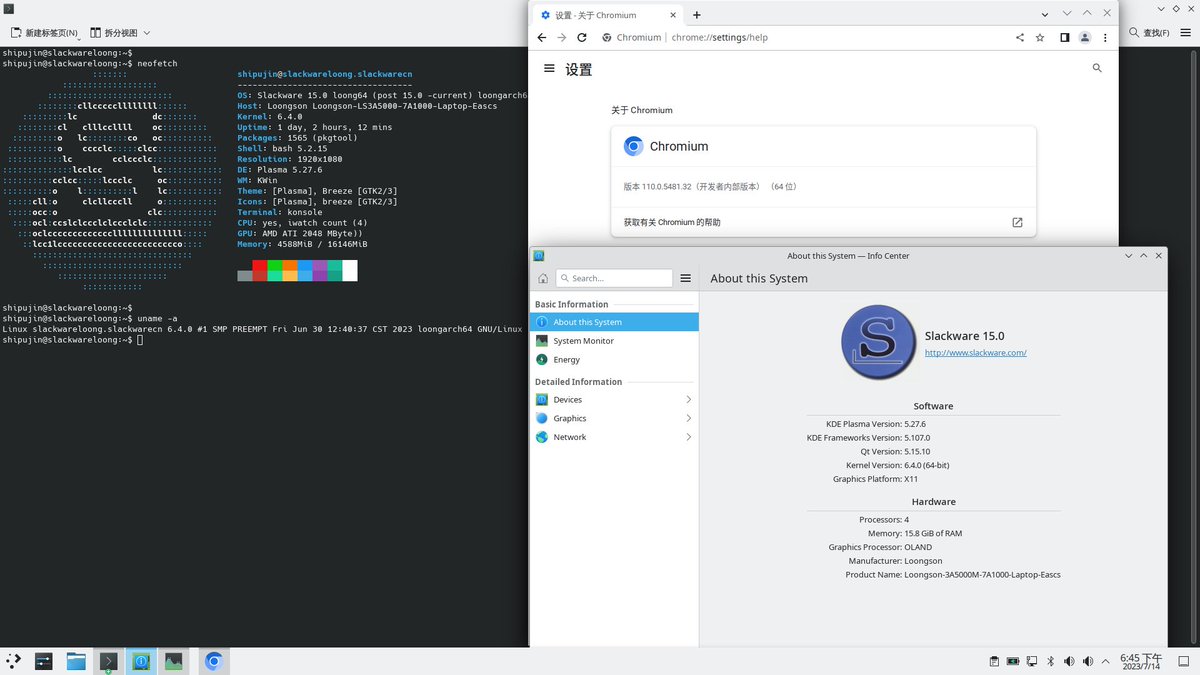This screenshot has width=1200, height=675.
Task: Go to Info Center home icon
Action: point(543,278)
